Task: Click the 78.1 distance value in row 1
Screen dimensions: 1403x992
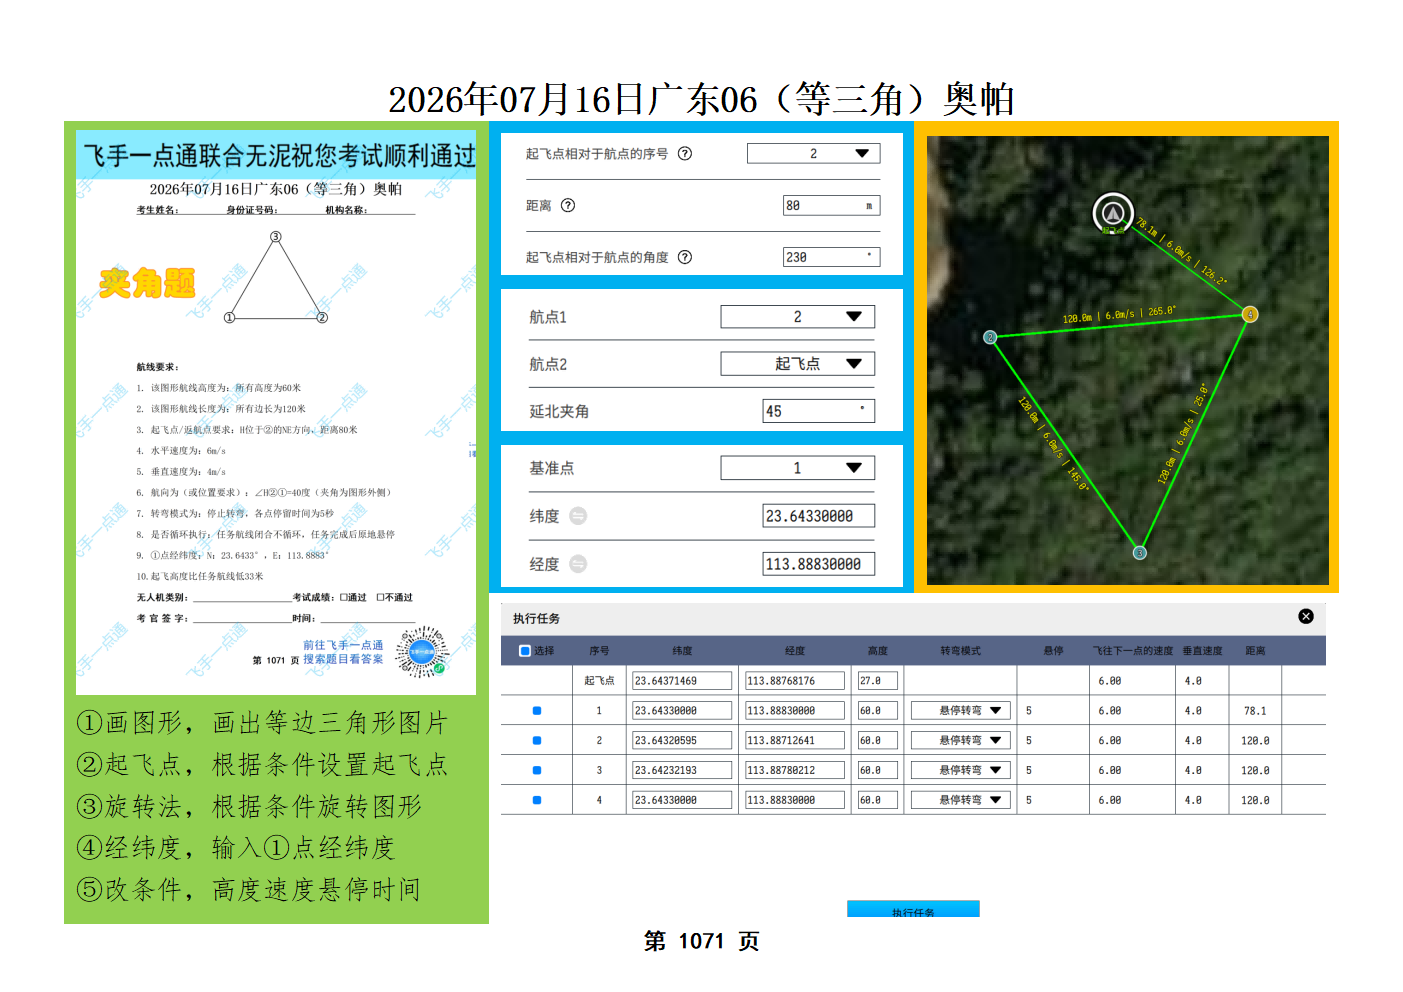Action: (x=1255, y=711)
